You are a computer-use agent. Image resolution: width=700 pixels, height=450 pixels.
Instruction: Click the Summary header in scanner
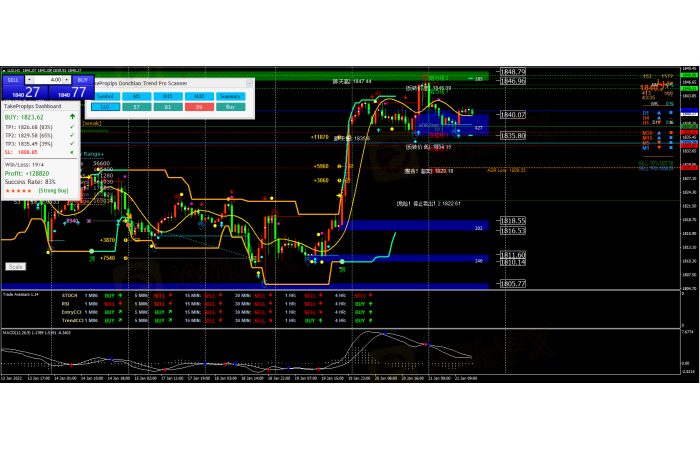tap(230, 96)
